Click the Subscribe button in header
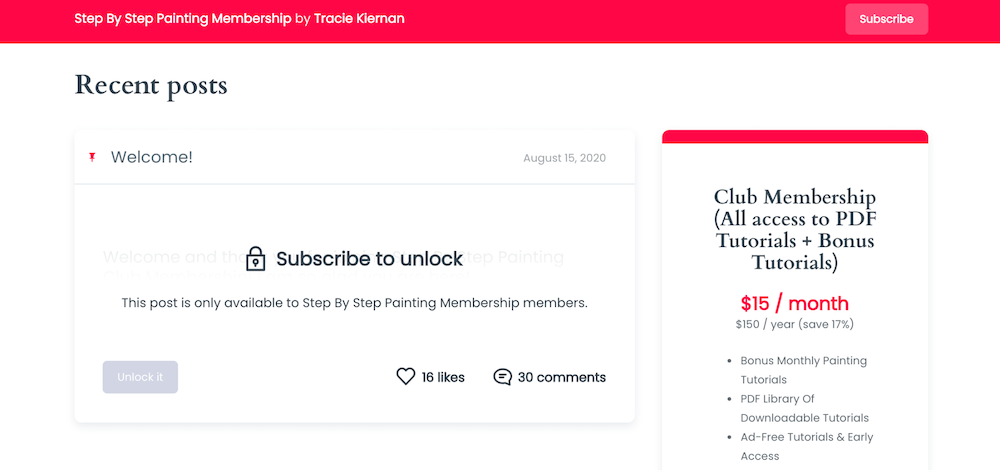Screen dimensions: 1000x472 tap(886, 19)
